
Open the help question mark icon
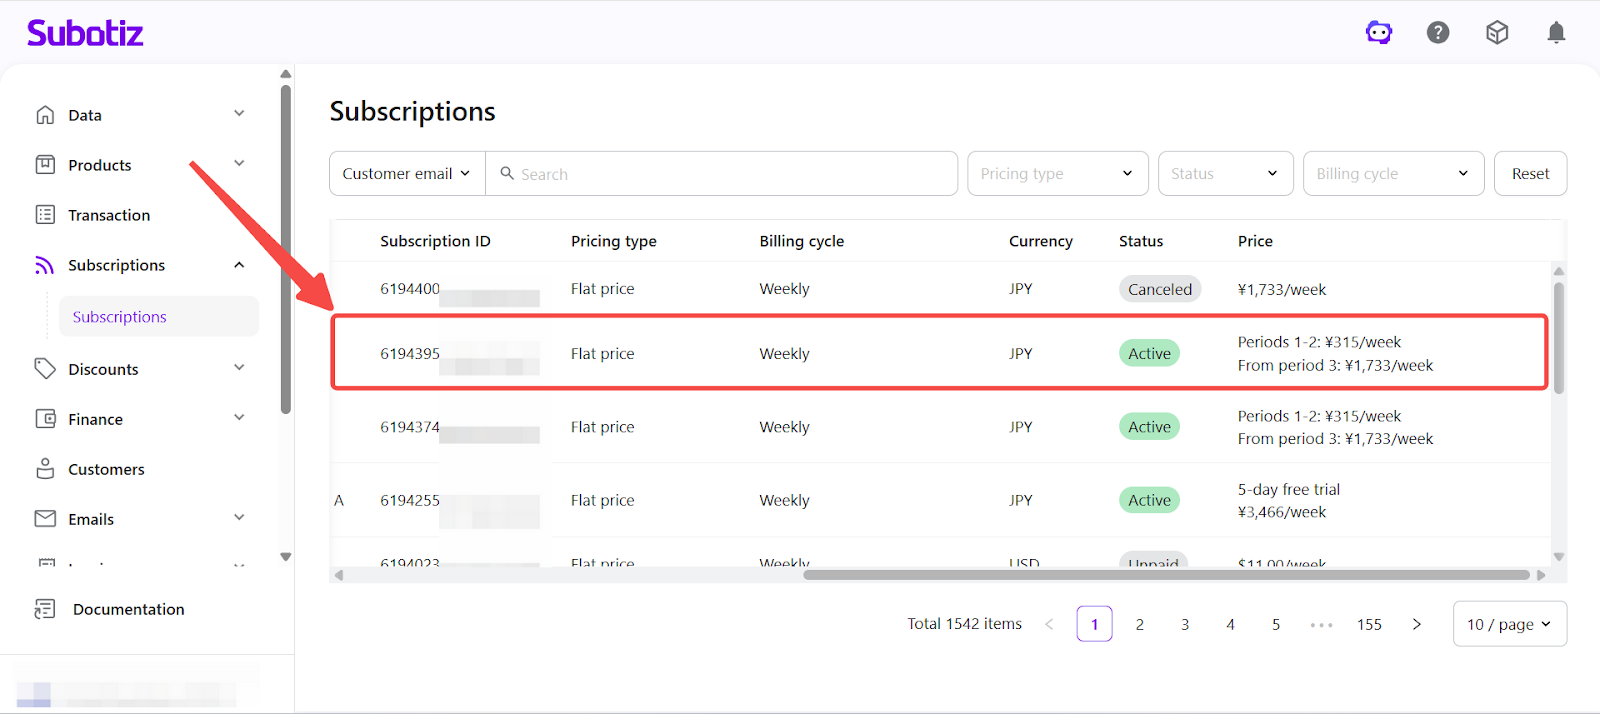[1438, 33]
